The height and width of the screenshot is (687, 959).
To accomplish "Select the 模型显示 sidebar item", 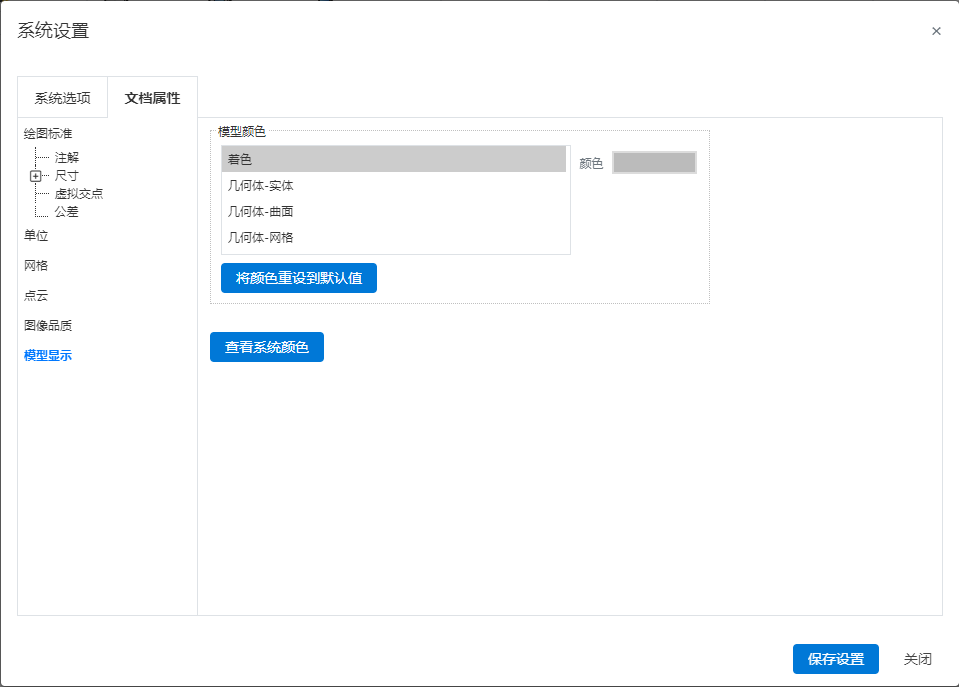I will pyautogui.click(x=48, y=355).
